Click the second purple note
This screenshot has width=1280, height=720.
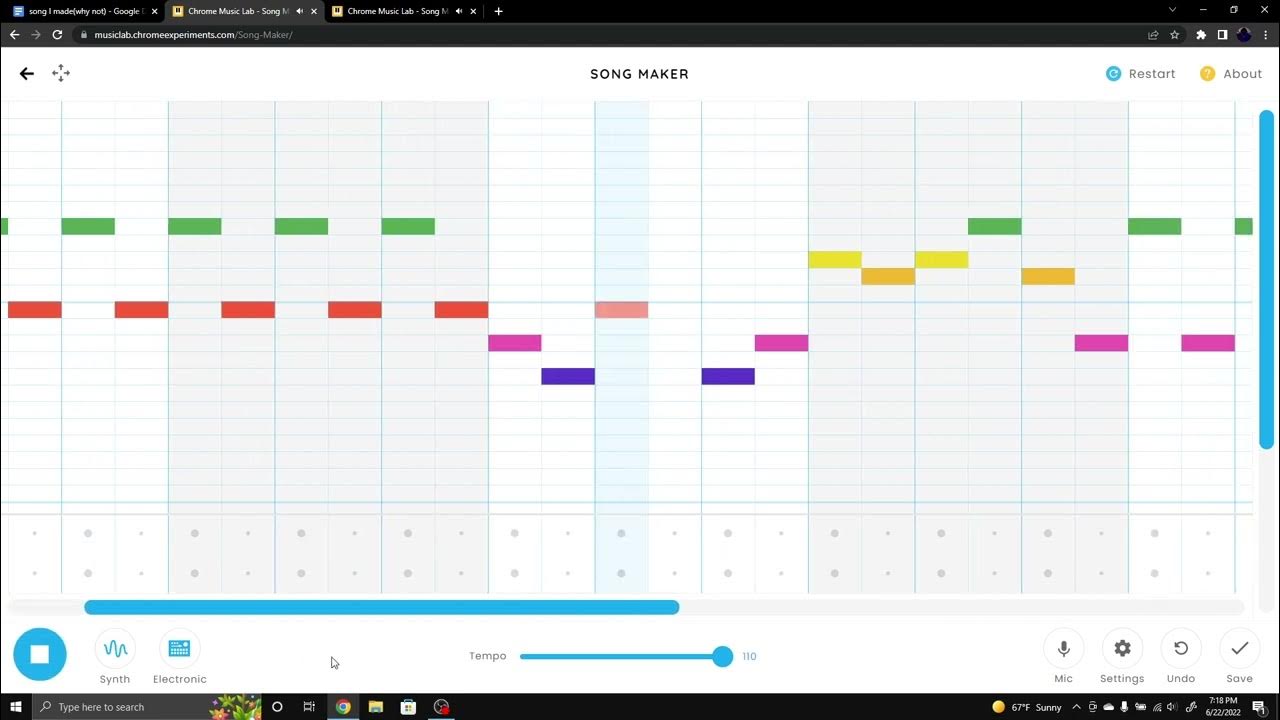[728, 376]
